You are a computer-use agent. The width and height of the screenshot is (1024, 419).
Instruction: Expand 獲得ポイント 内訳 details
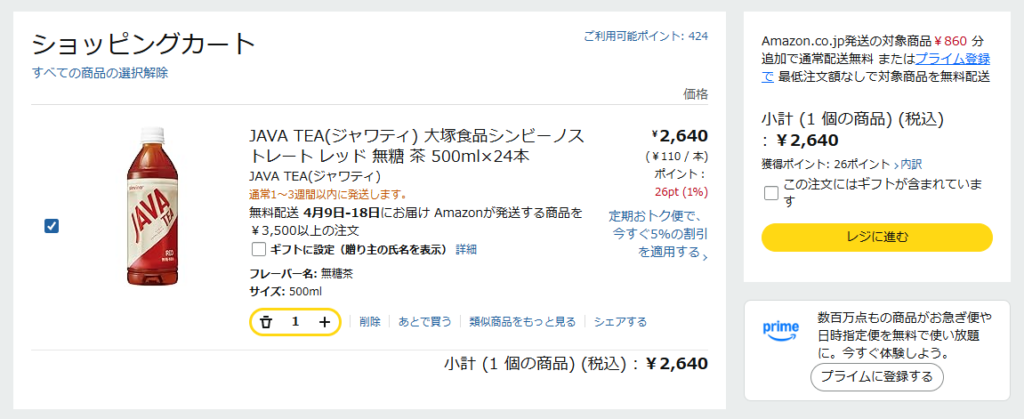(x=910, y=164)
